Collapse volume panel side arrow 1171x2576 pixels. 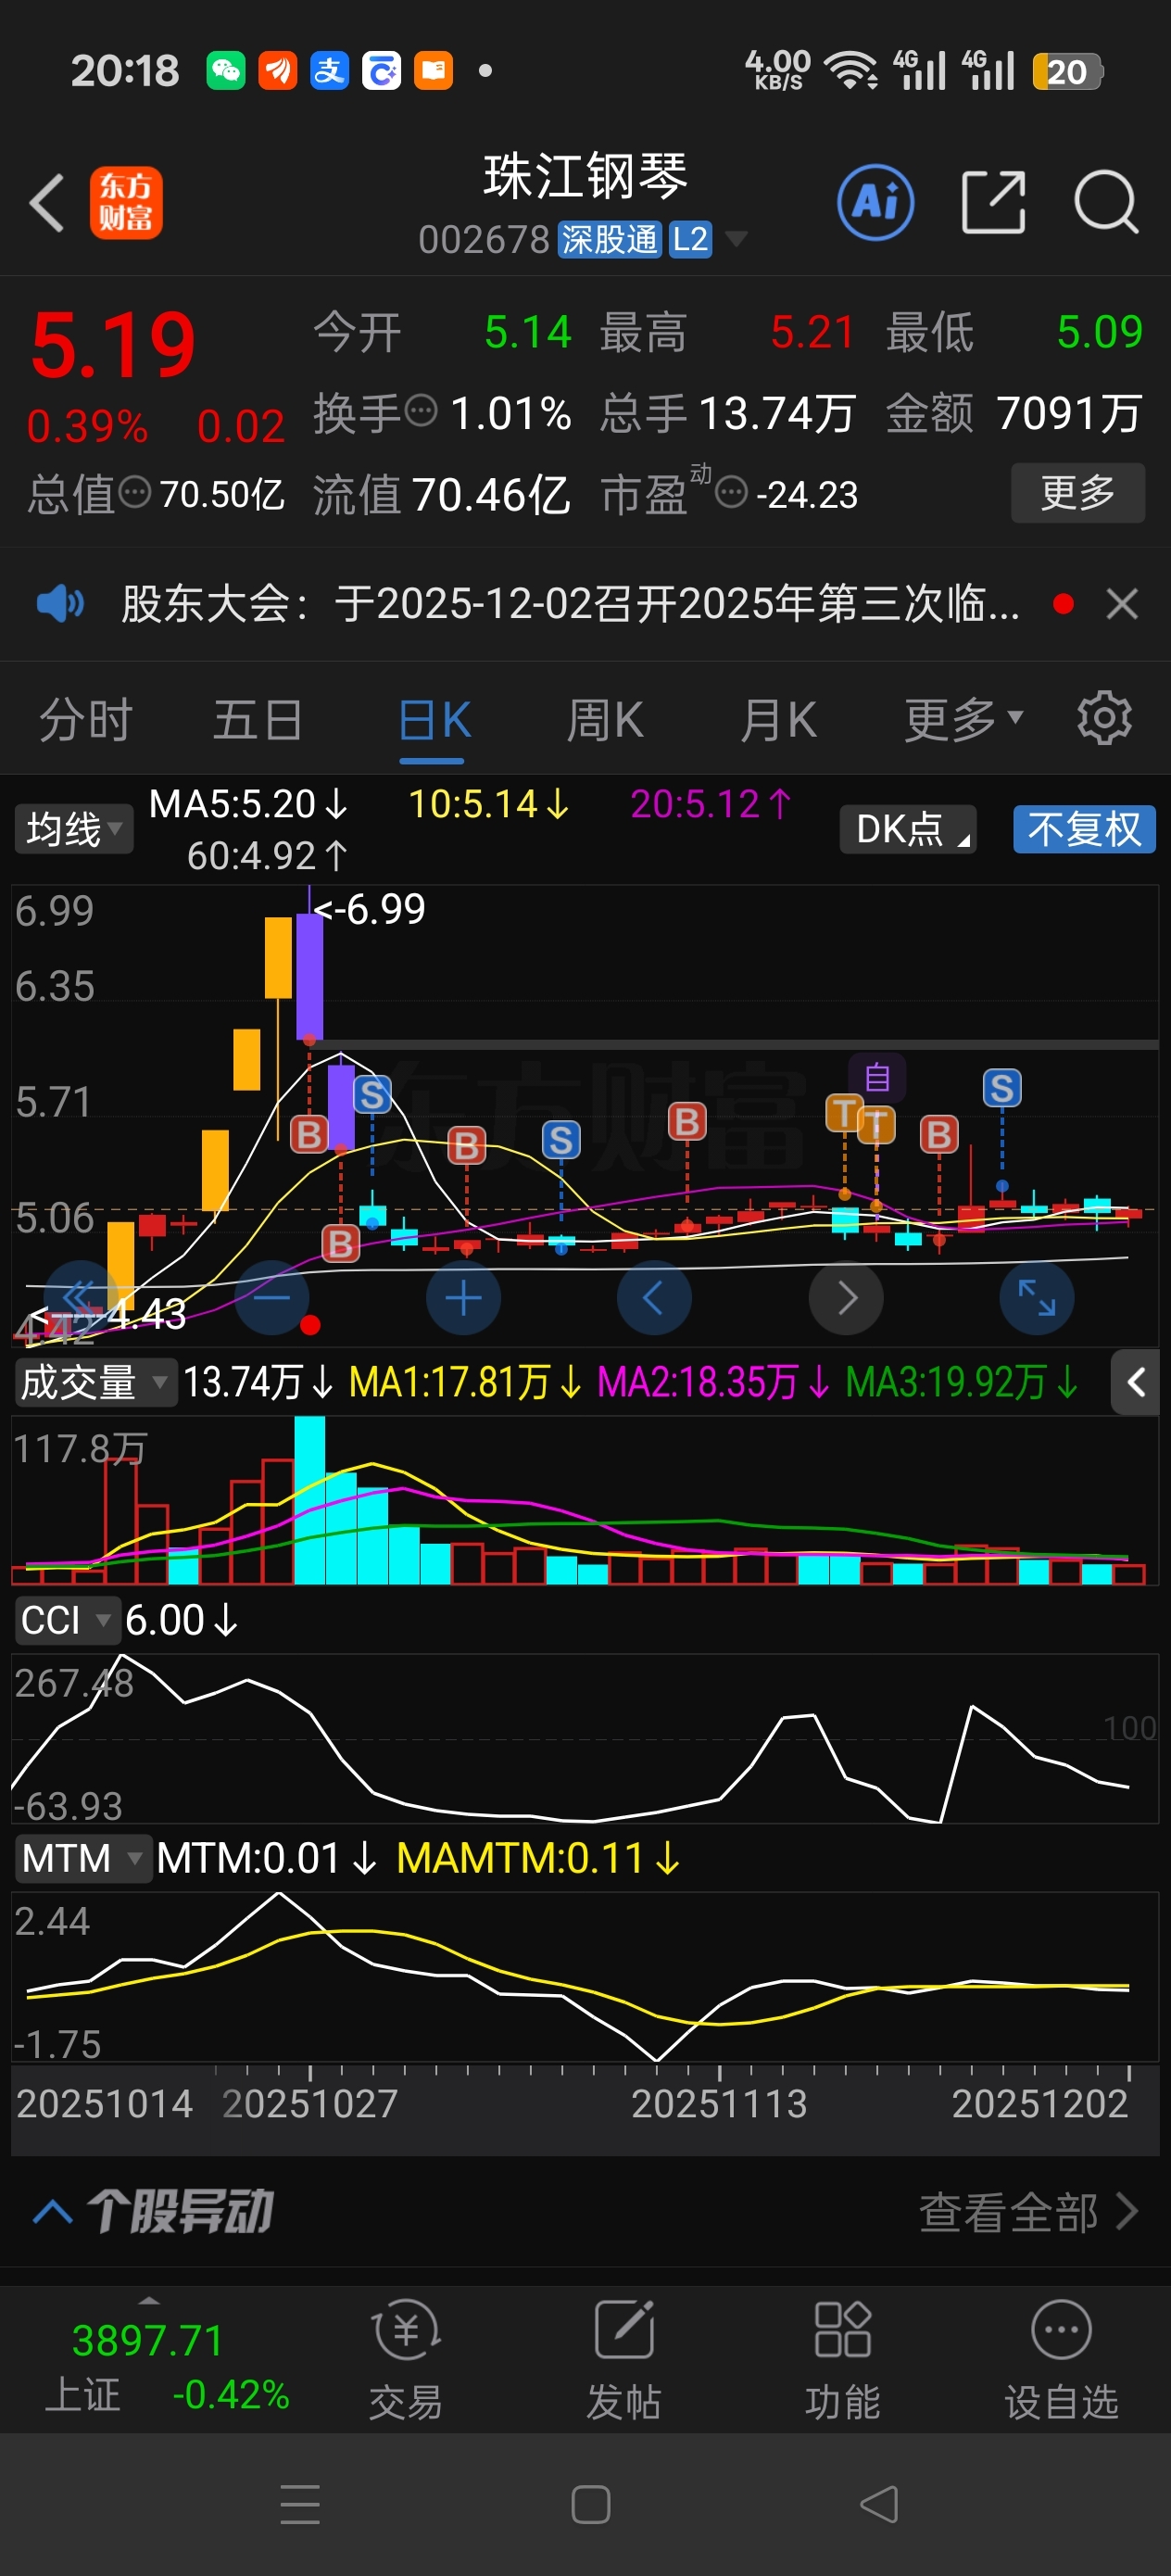pyautogui.click(x=1135, y=1383)
